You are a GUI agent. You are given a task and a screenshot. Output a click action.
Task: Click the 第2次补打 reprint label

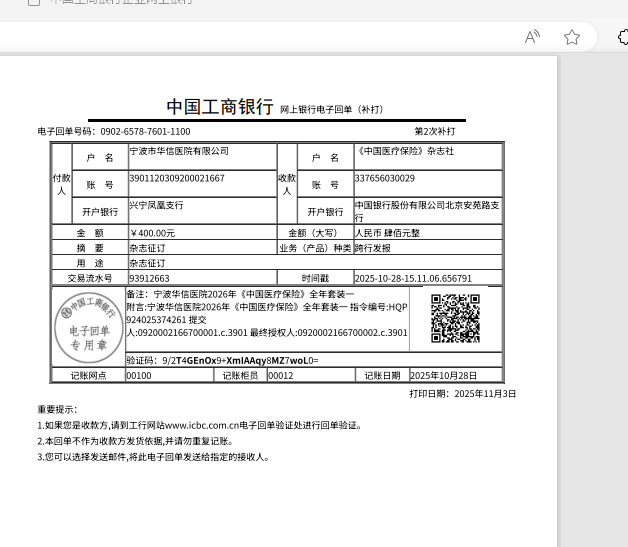434,131
